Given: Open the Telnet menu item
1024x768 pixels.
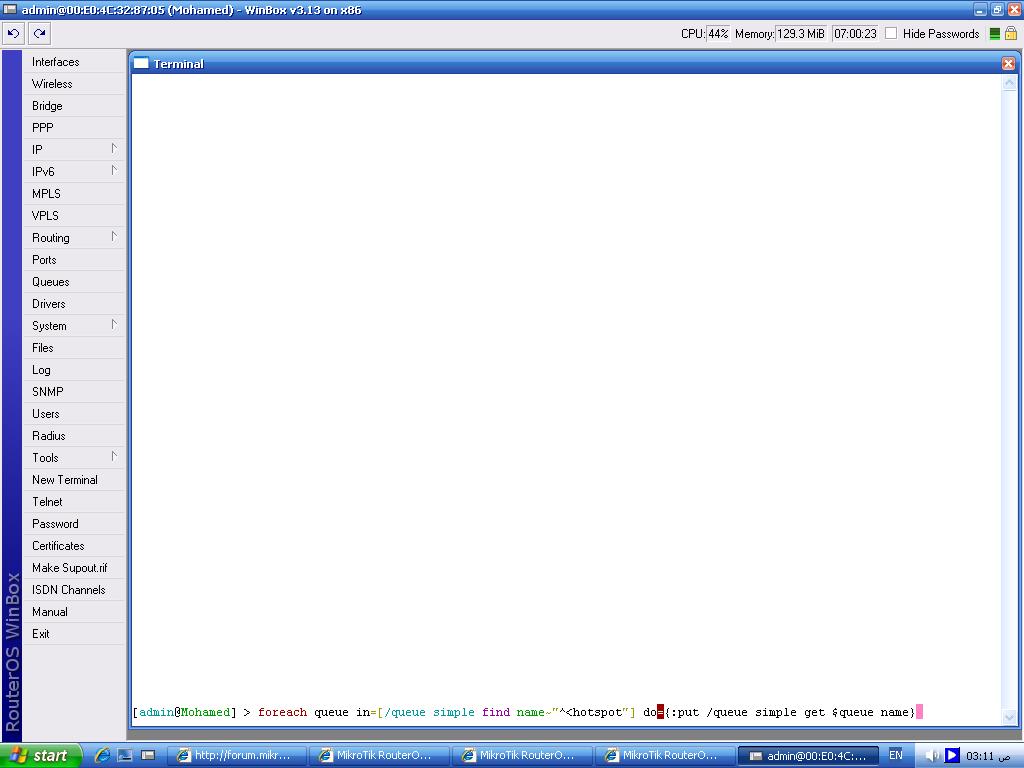Looking at the screenshot, I should coord(74,502).
